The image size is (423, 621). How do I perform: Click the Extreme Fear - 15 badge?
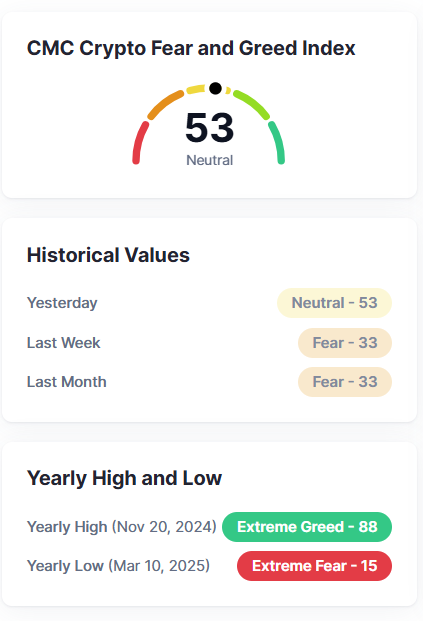pyautogui.click(x=314, y=566)
